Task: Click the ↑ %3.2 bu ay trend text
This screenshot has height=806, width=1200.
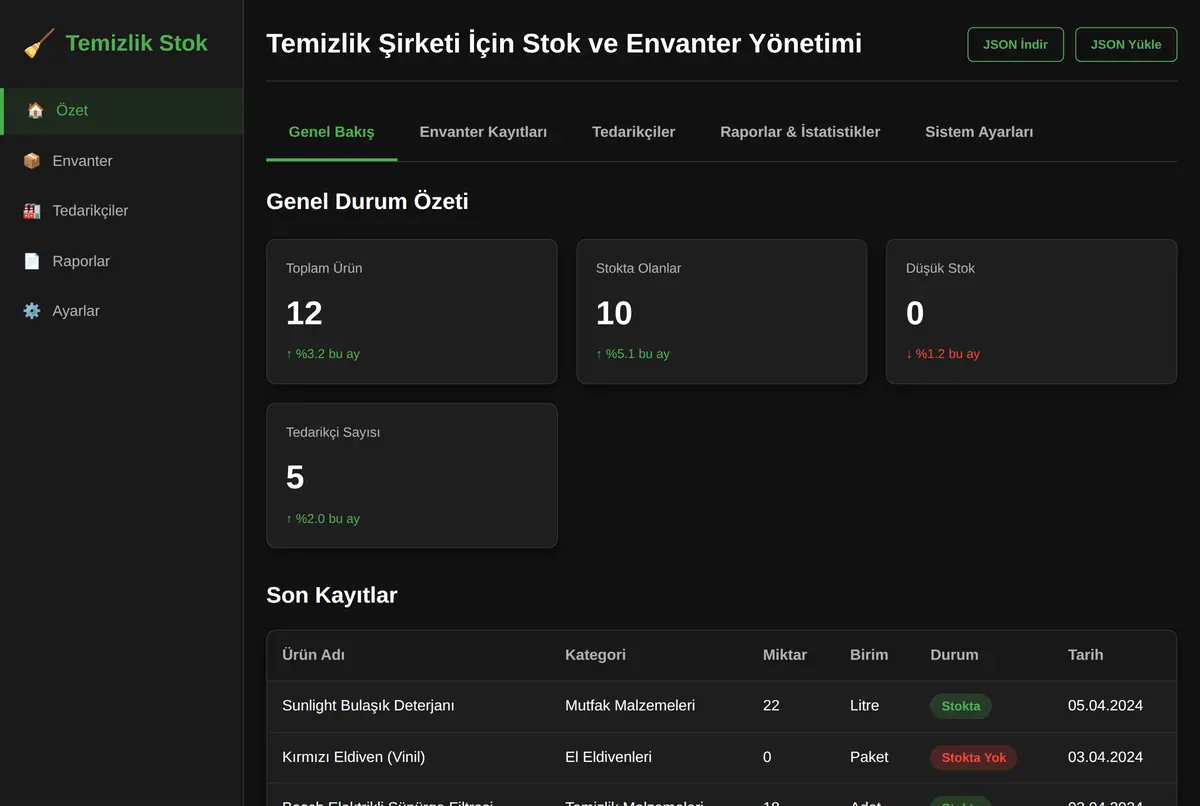Action: point(323,354)
